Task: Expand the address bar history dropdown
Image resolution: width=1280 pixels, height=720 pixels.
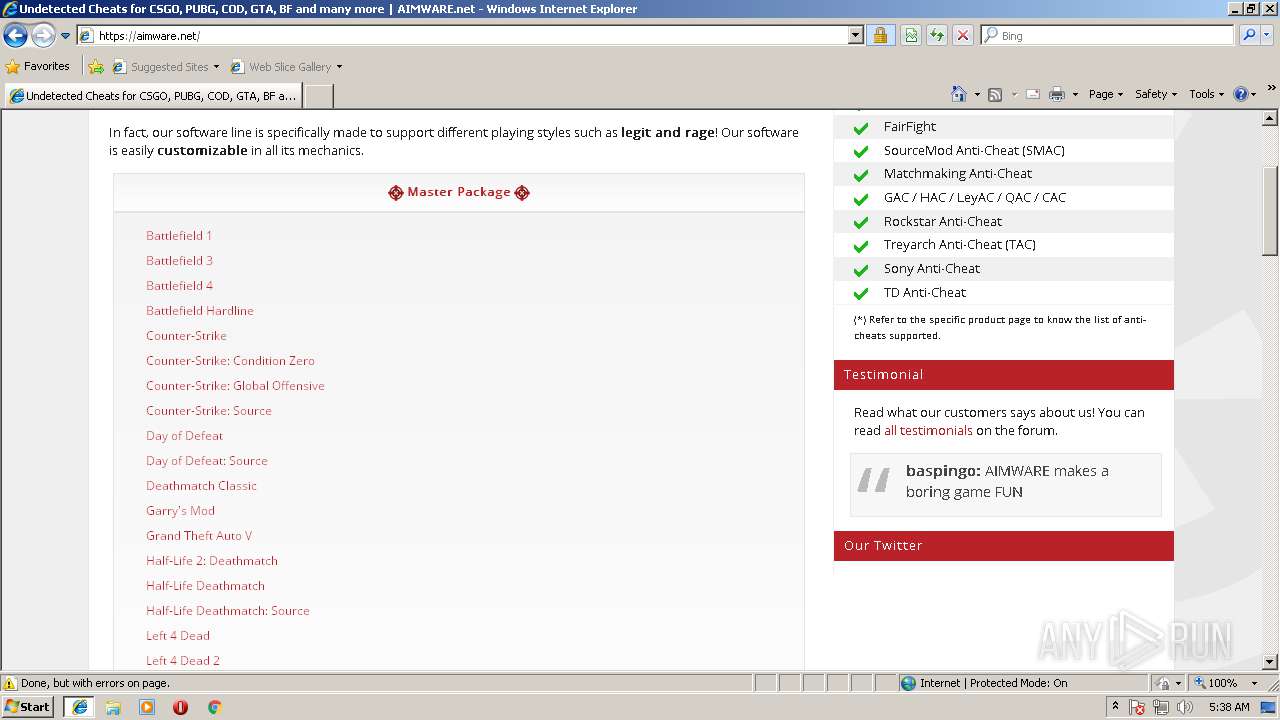Action: [x=855, y=35]
